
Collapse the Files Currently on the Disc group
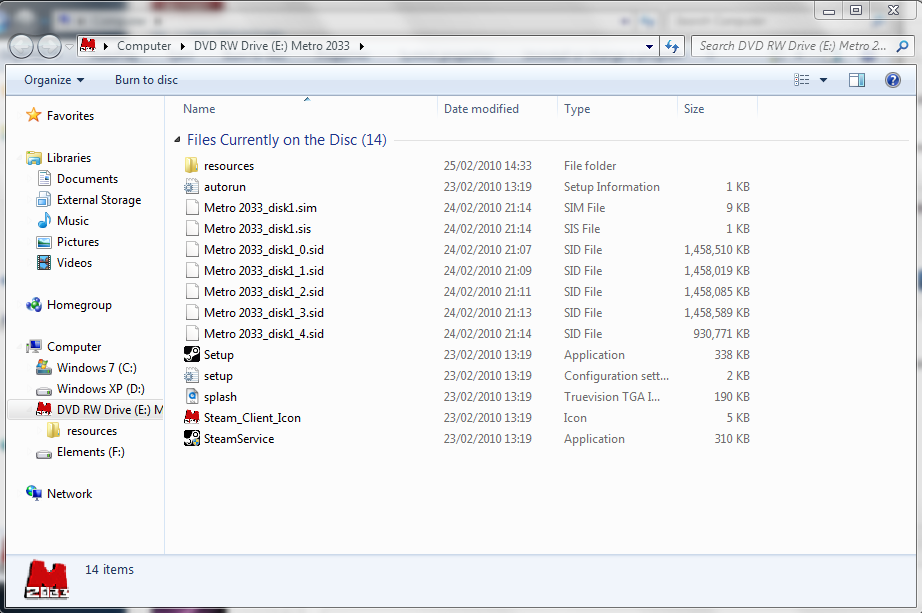(x=177, y=141)
